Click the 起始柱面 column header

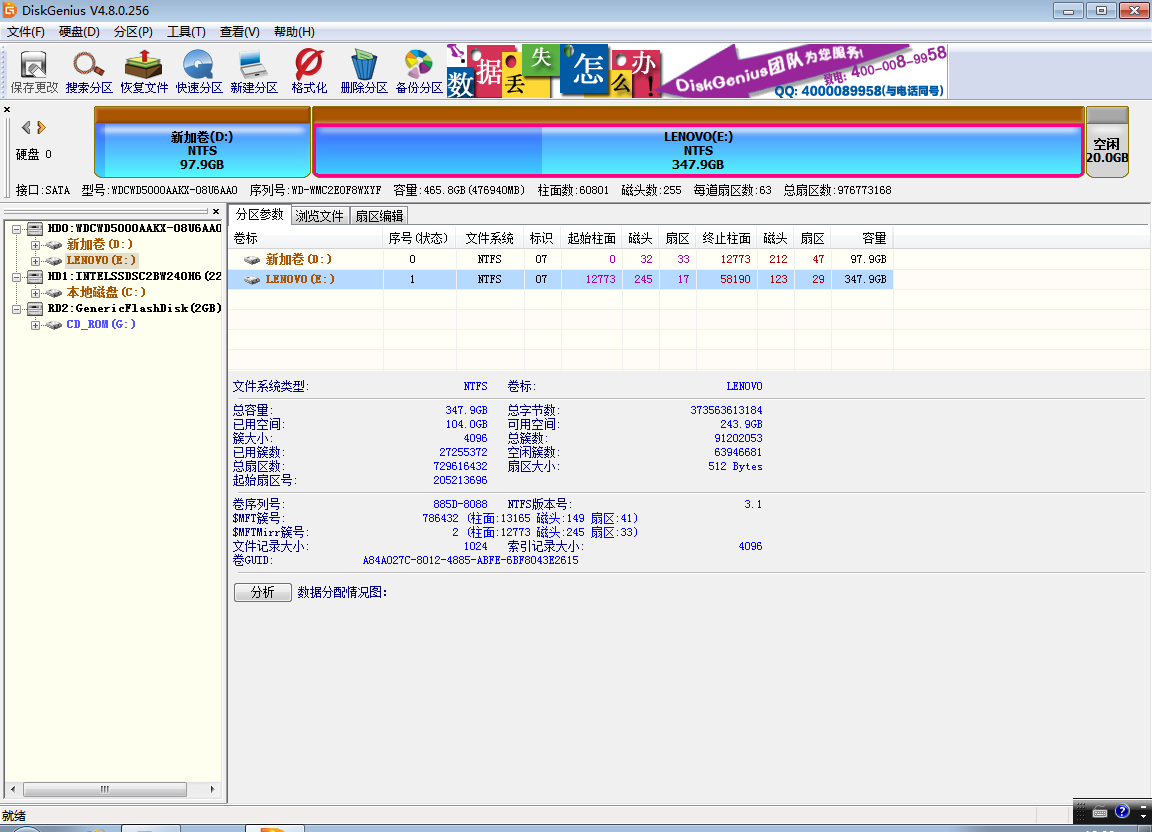591,238
